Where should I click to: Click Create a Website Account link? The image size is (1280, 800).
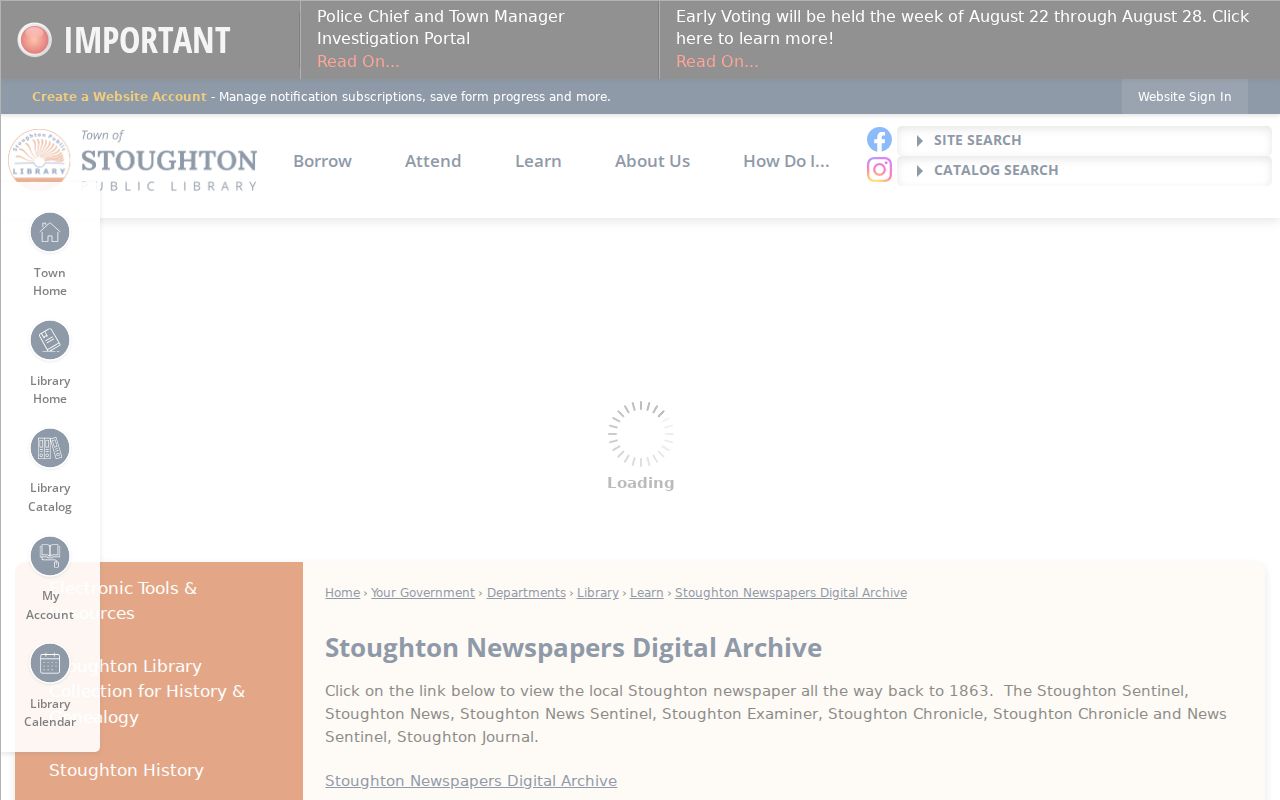pos(119,97)
